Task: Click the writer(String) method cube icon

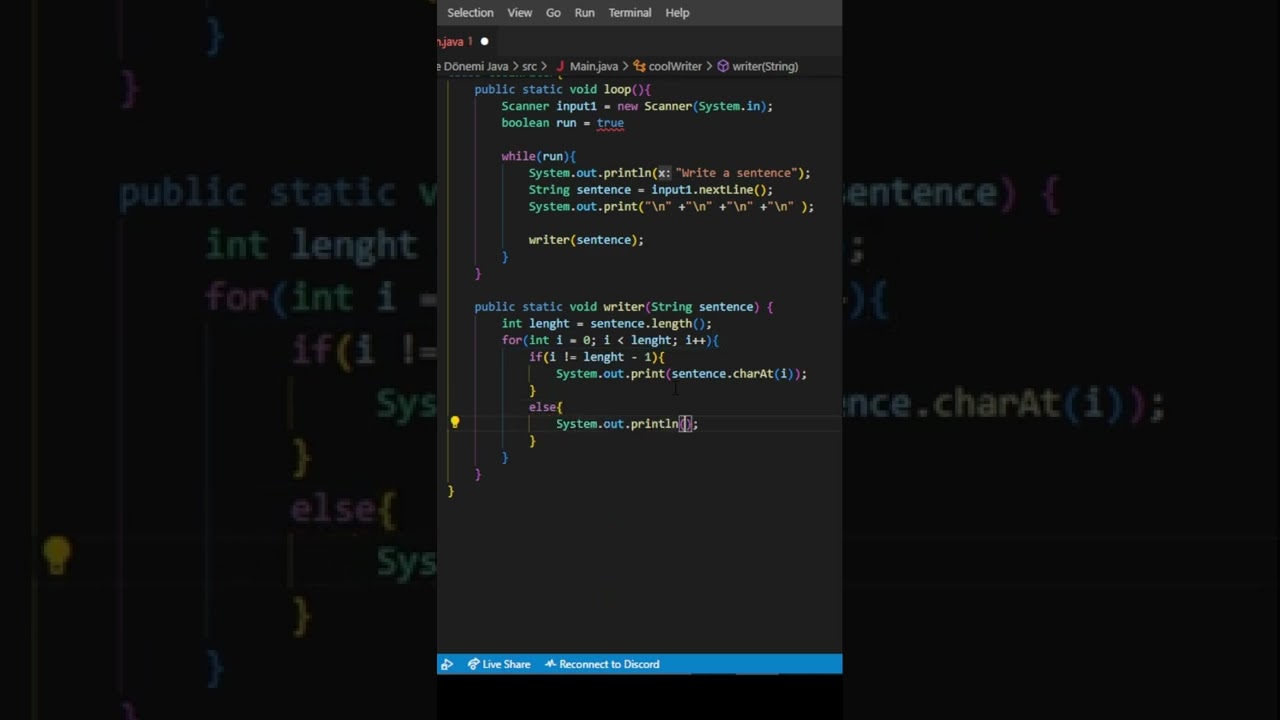Action: (x=723, y=66)
